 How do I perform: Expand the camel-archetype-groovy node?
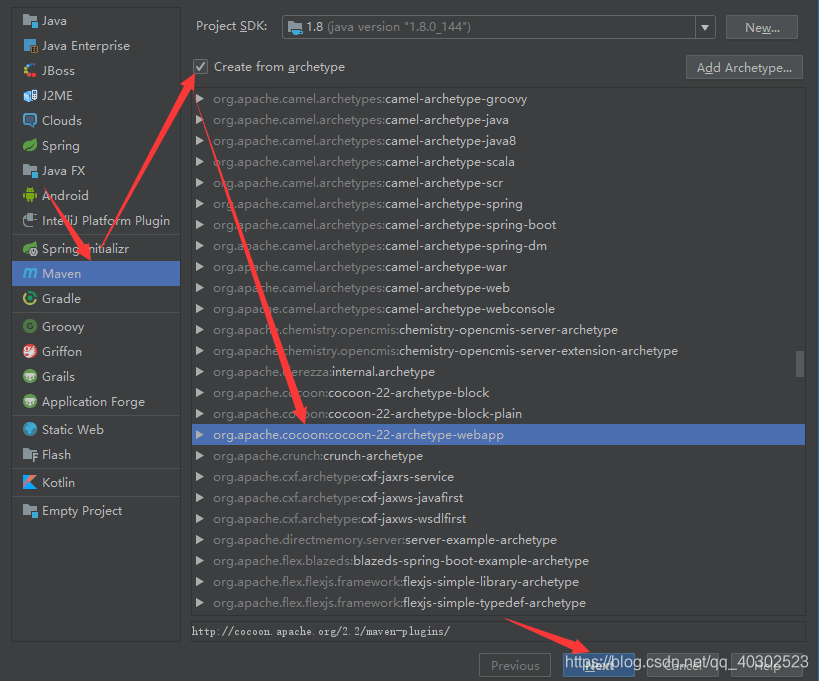point(200,99)
